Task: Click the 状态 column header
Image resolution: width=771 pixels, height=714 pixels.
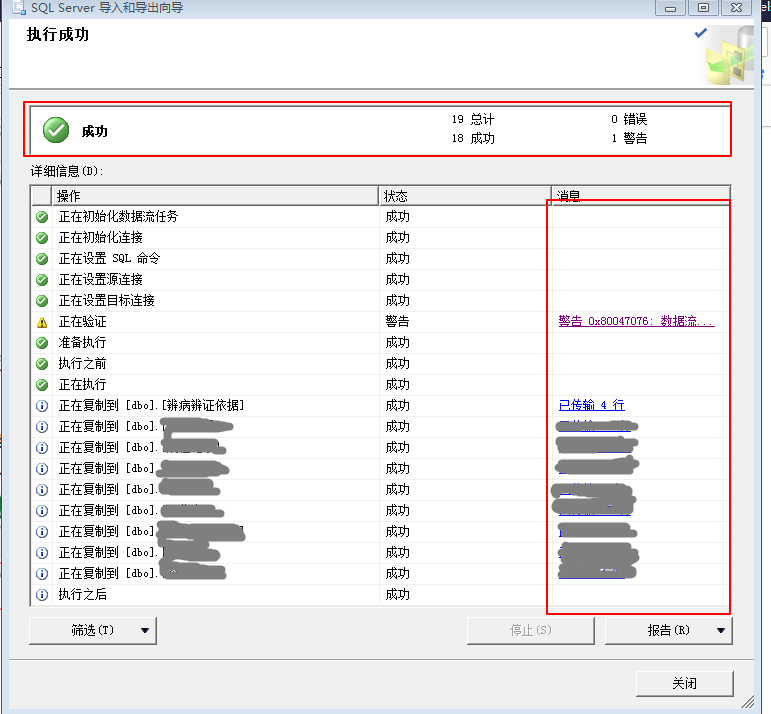Action: pos(465,196)
